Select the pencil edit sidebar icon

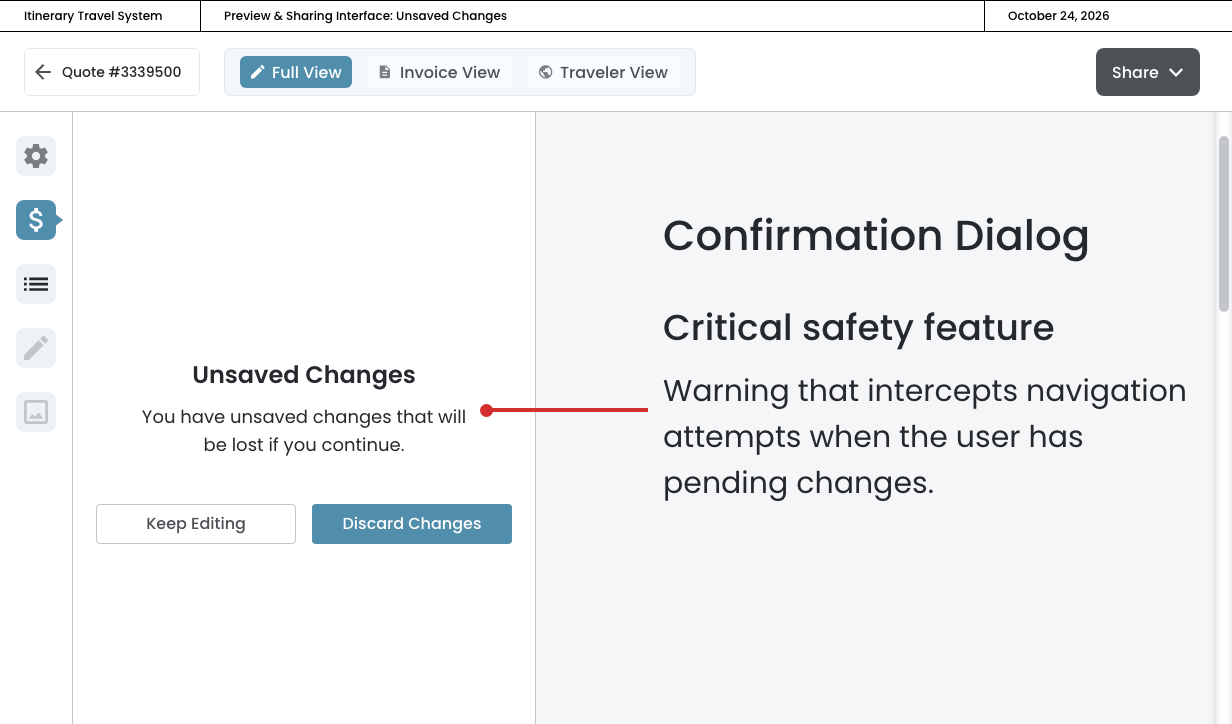point(36,348)
